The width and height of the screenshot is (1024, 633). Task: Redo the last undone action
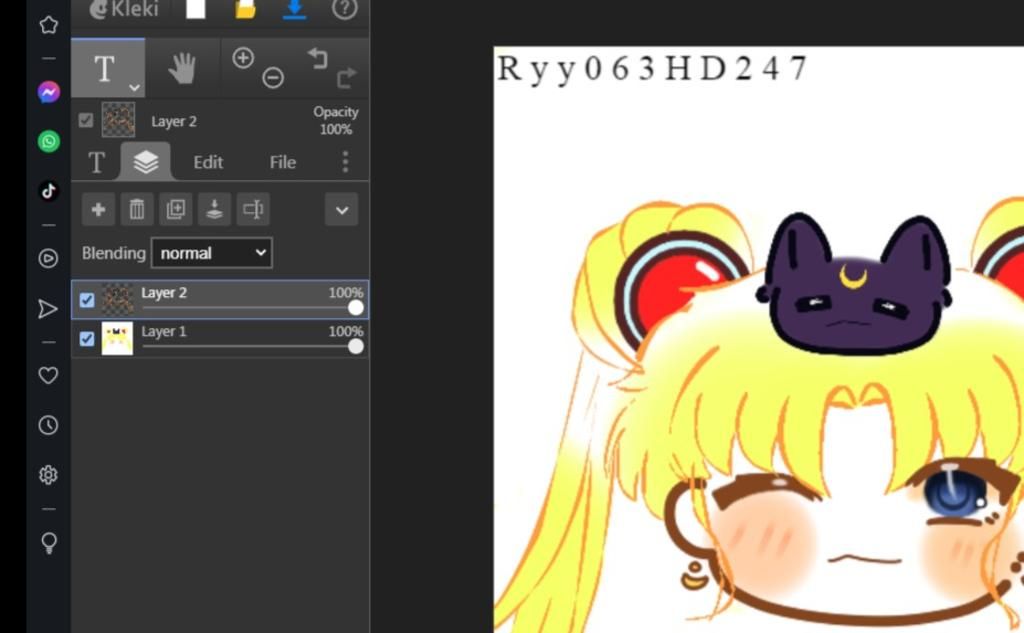click(347, 78)
